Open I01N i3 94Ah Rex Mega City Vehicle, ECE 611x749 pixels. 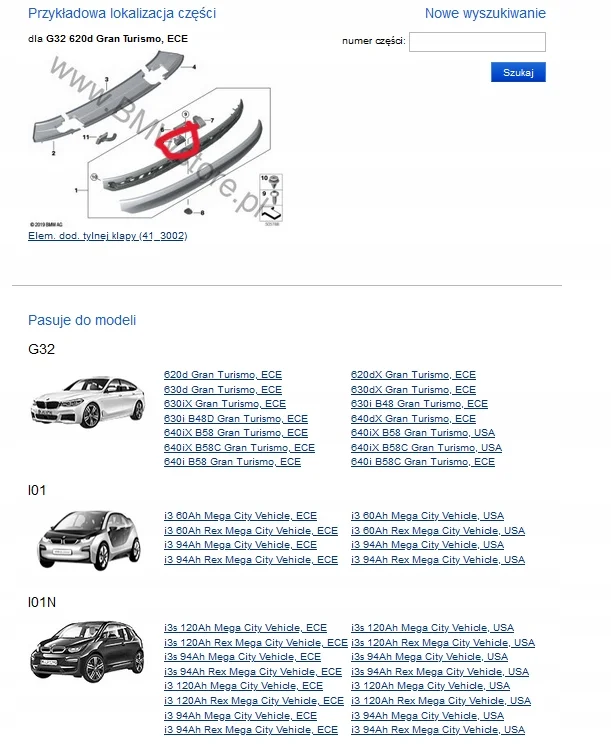click(251, 730)
